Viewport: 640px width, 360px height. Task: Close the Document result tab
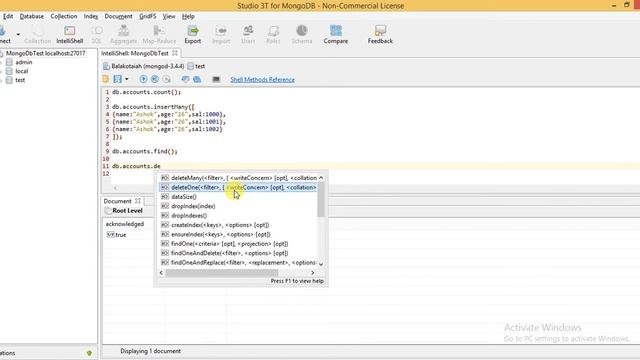pyautogui.click(x=138, y=201)
